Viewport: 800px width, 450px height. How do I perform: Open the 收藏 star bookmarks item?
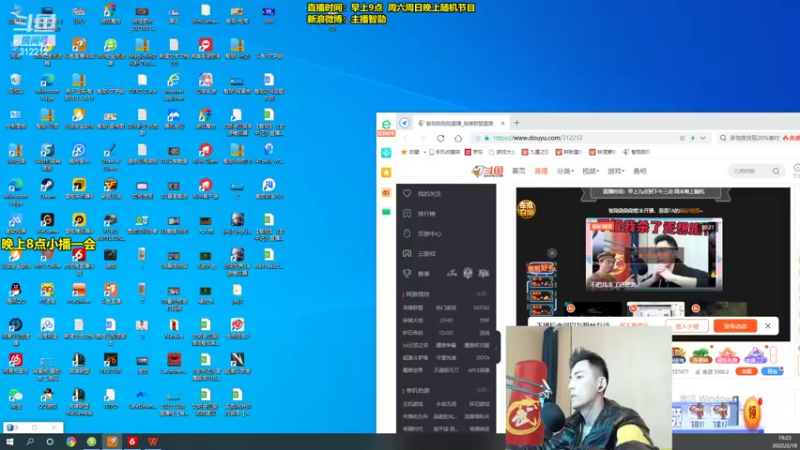click(410, 152)
